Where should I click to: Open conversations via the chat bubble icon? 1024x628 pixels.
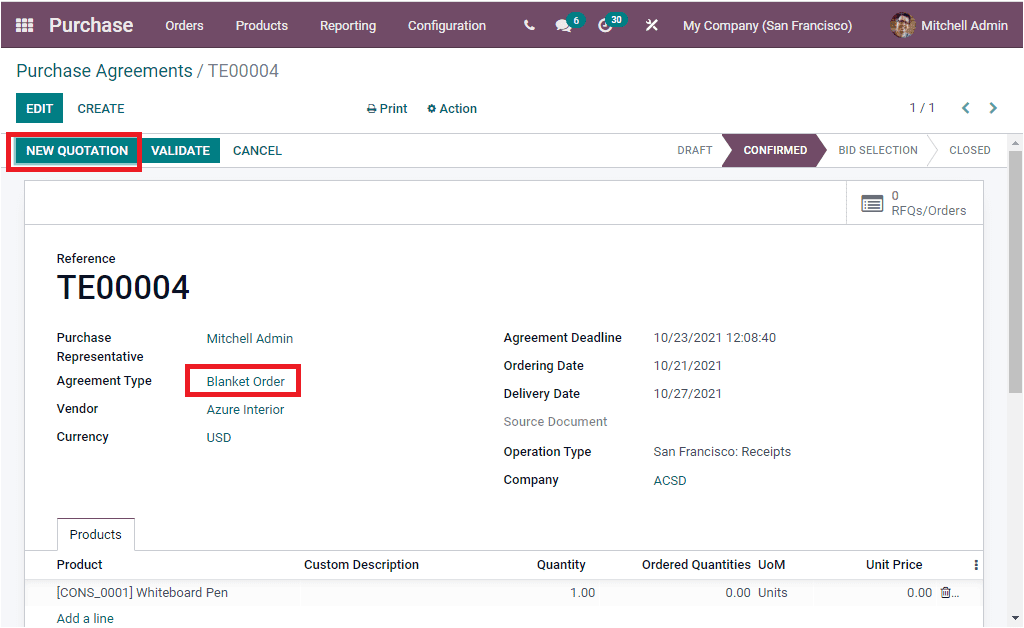pos(564,25)
